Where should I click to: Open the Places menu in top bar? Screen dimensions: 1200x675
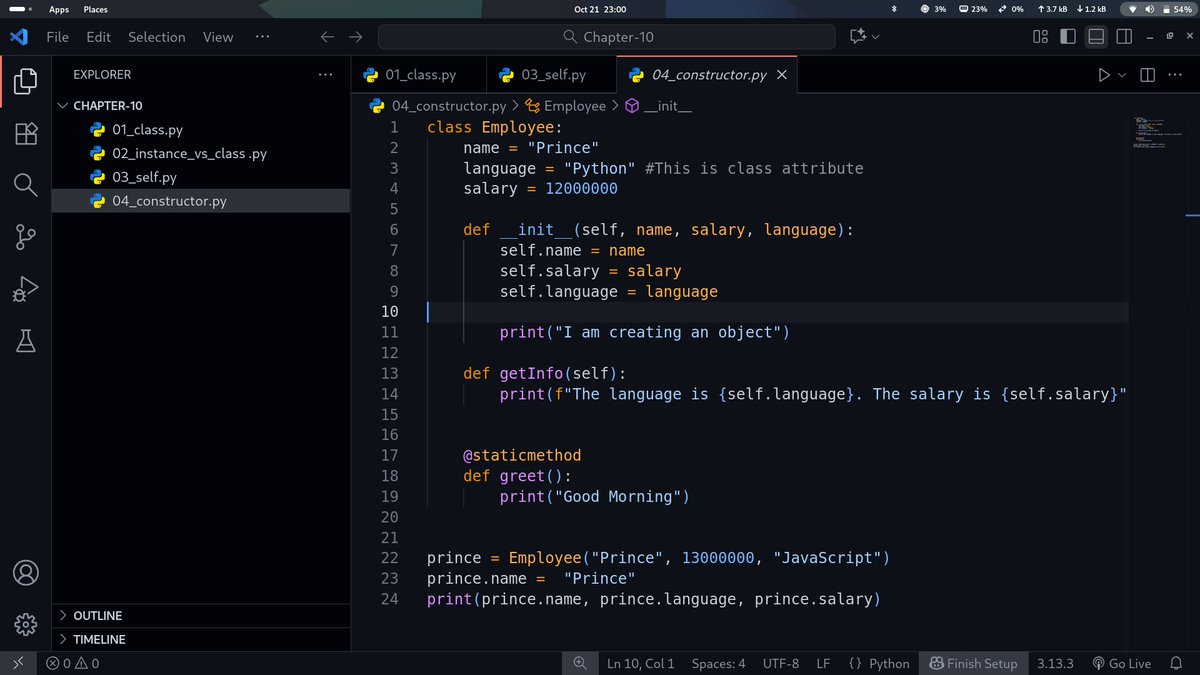95,9
